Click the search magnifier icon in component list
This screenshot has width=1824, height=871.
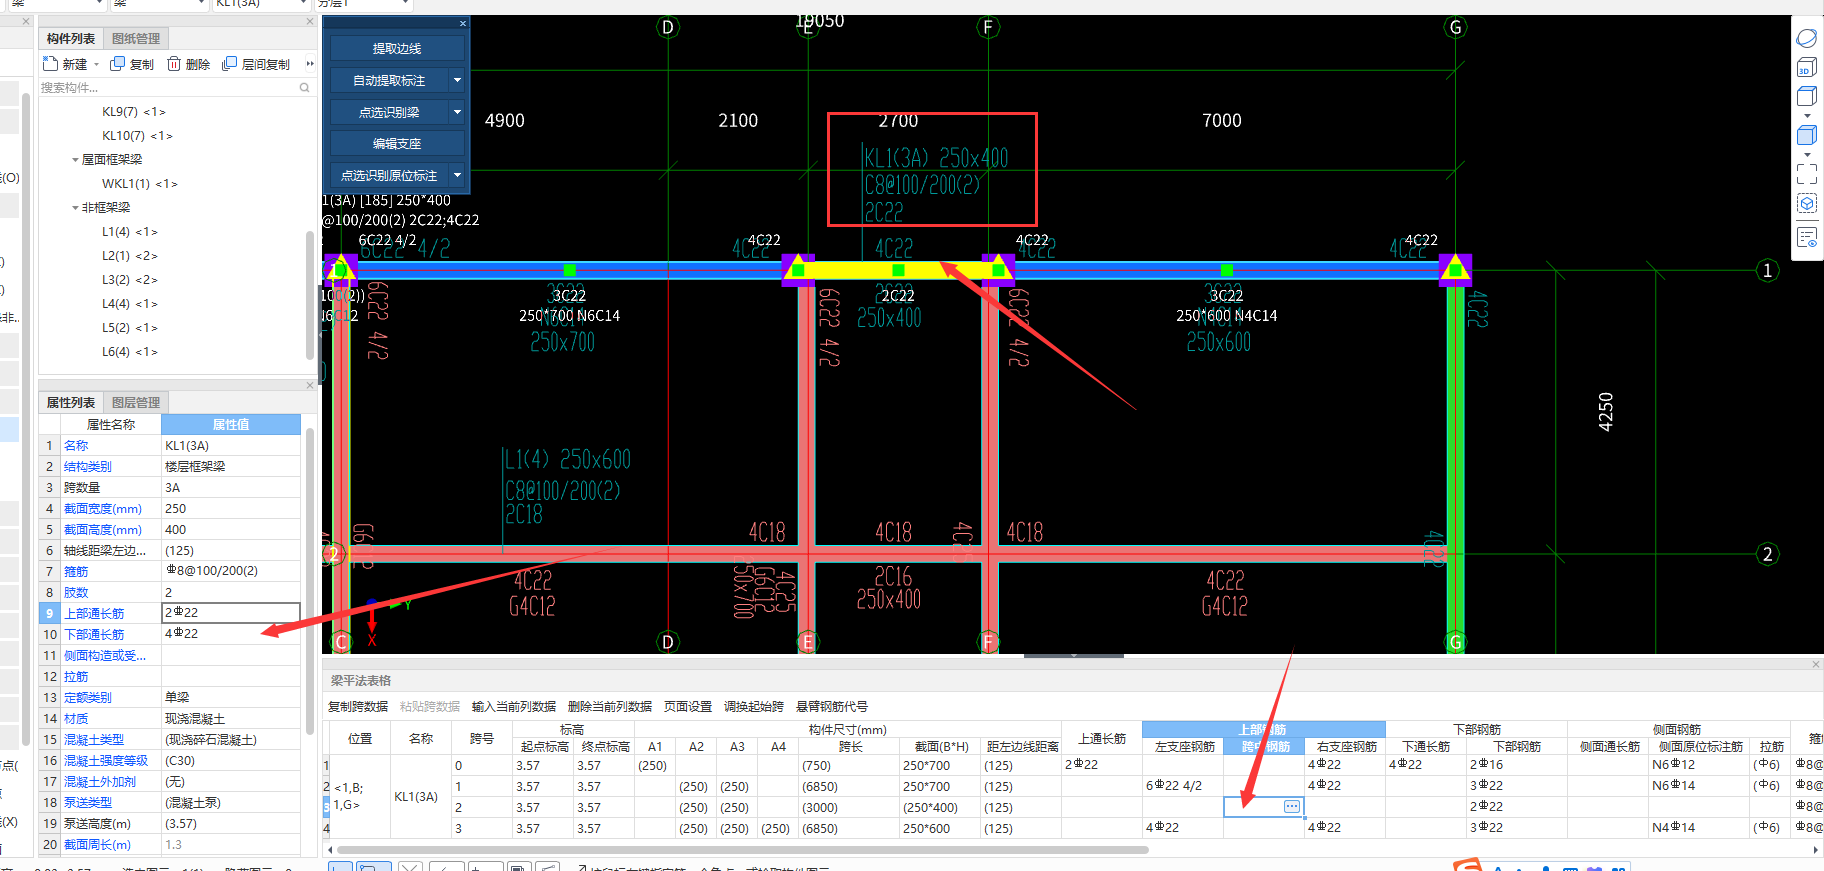click(304, 88)
